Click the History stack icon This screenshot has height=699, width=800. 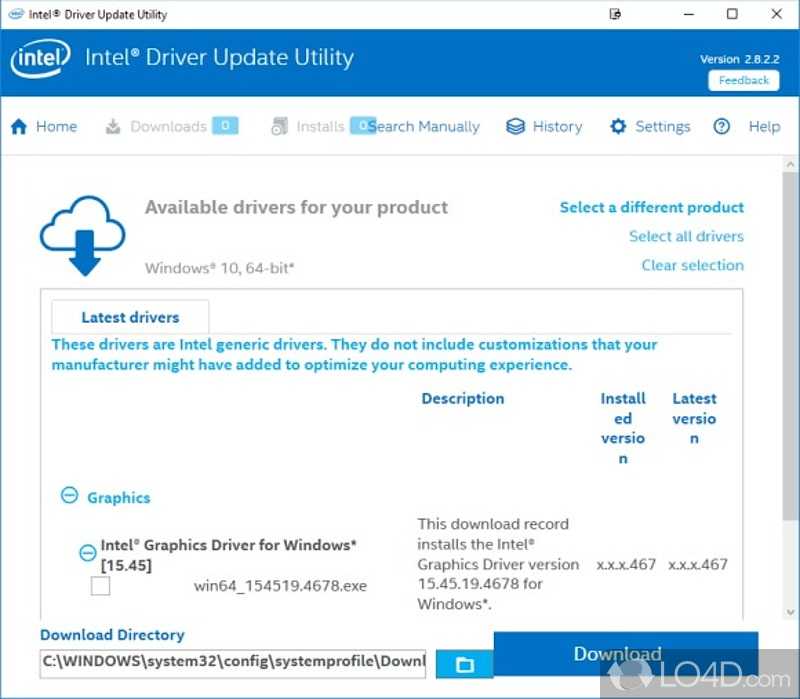tap(515, 127)
